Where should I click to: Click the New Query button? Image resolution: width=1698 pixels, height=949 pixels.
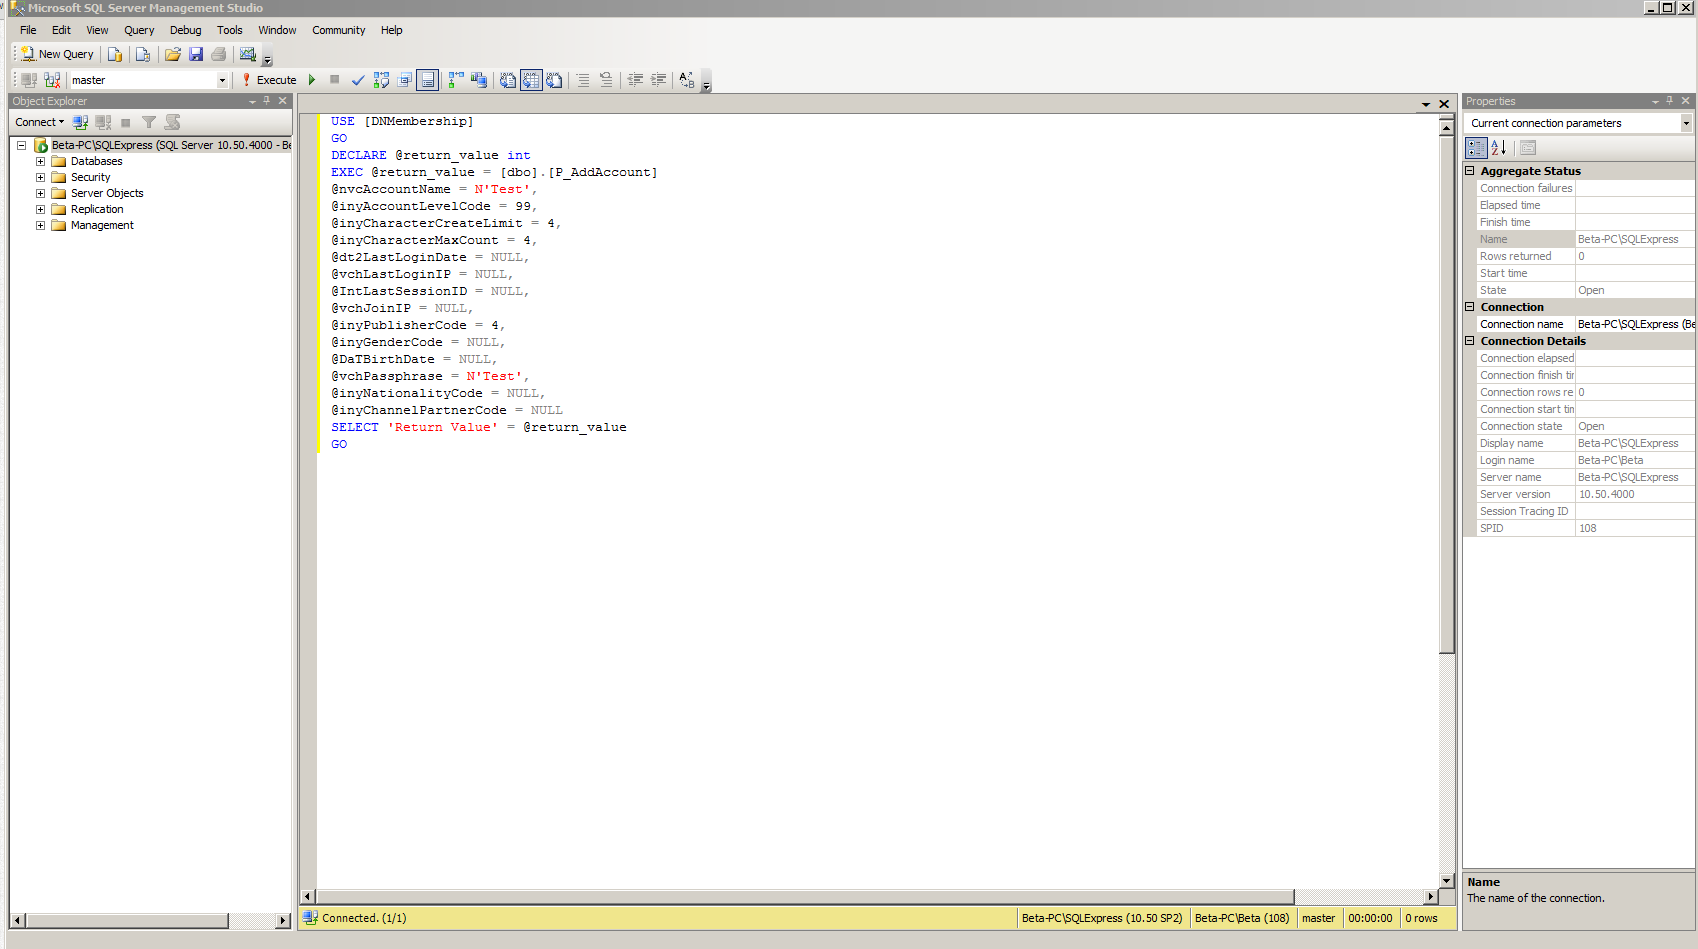pos(57,54)
